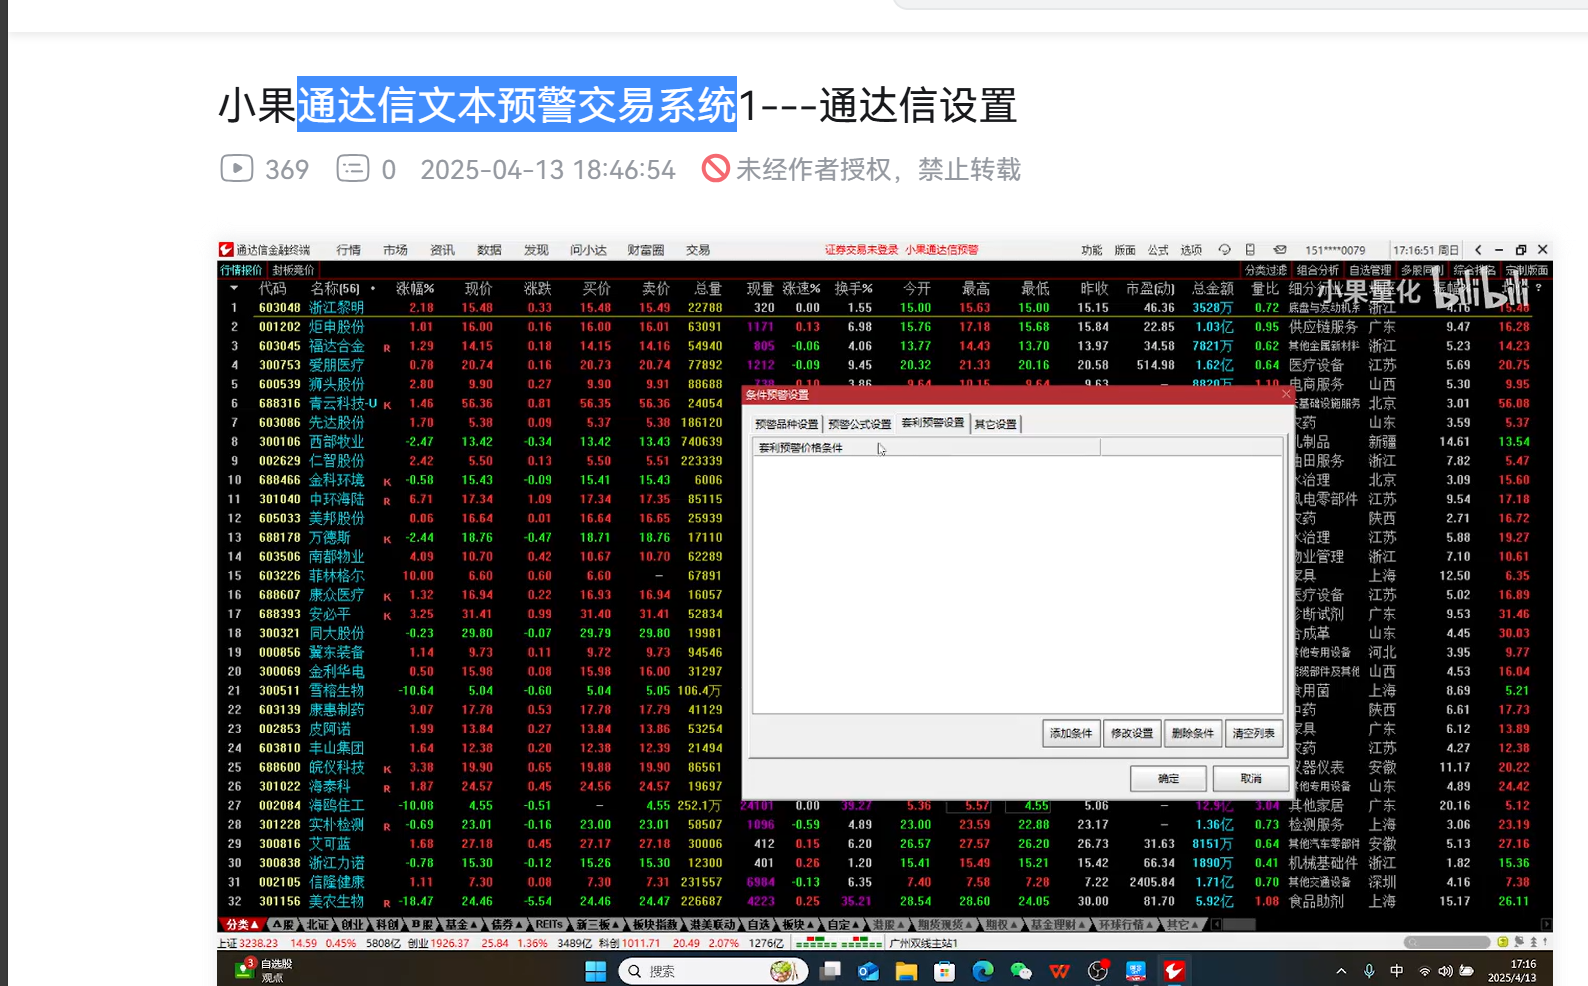Select the 板块指数 bottom tab
The height and width of the screenshot is (986, 1588).
click(x=655, y=924)
